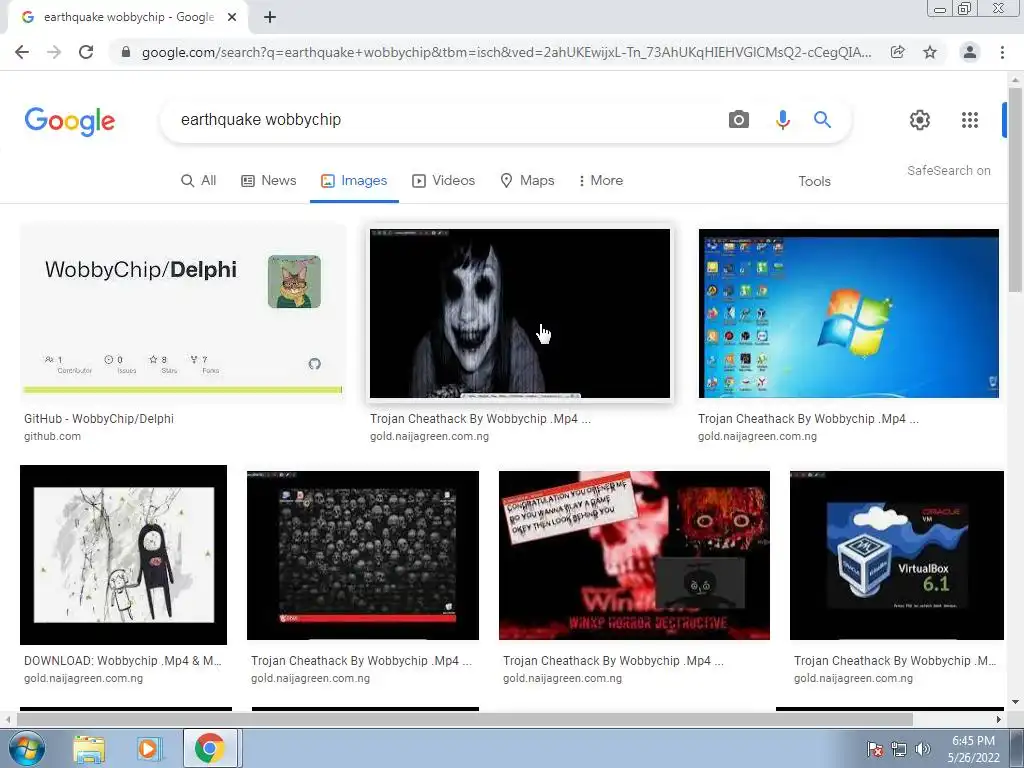The height and width of the screenshot is (768, 1024).
Task: Open Action Center flag in tray
Action: point(874,749)
